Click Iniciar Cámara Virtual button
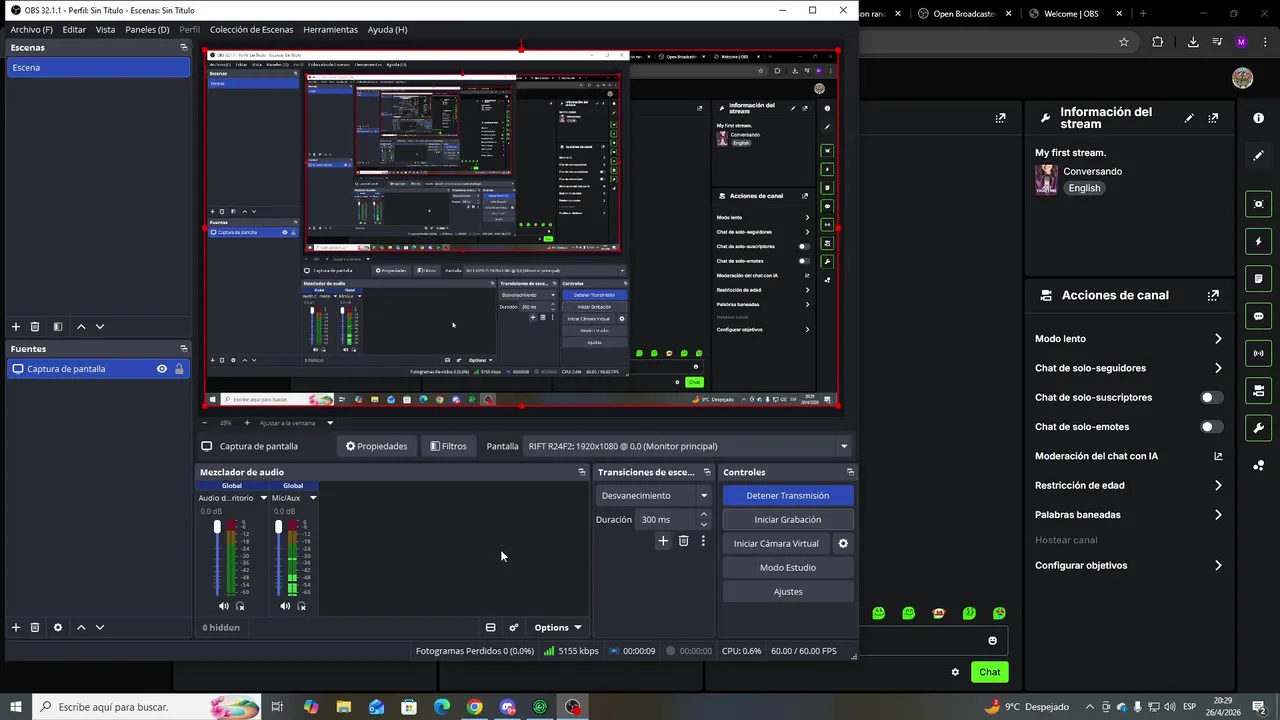The height and width of the screenshot is (720, 1280). (776, 544)
